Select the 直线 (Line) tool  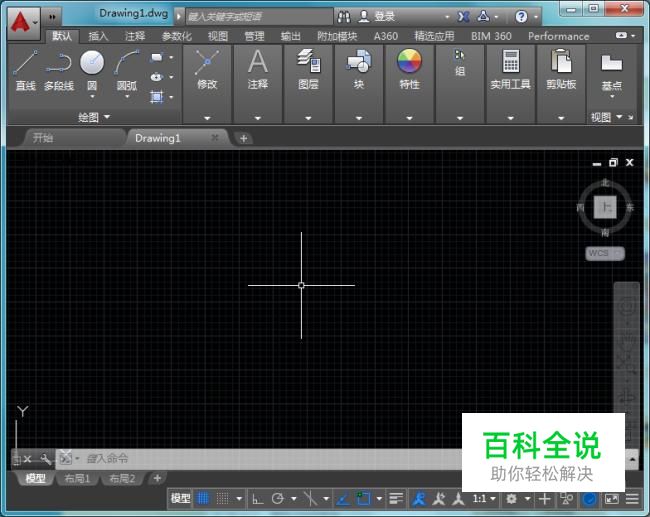point(26,68)
